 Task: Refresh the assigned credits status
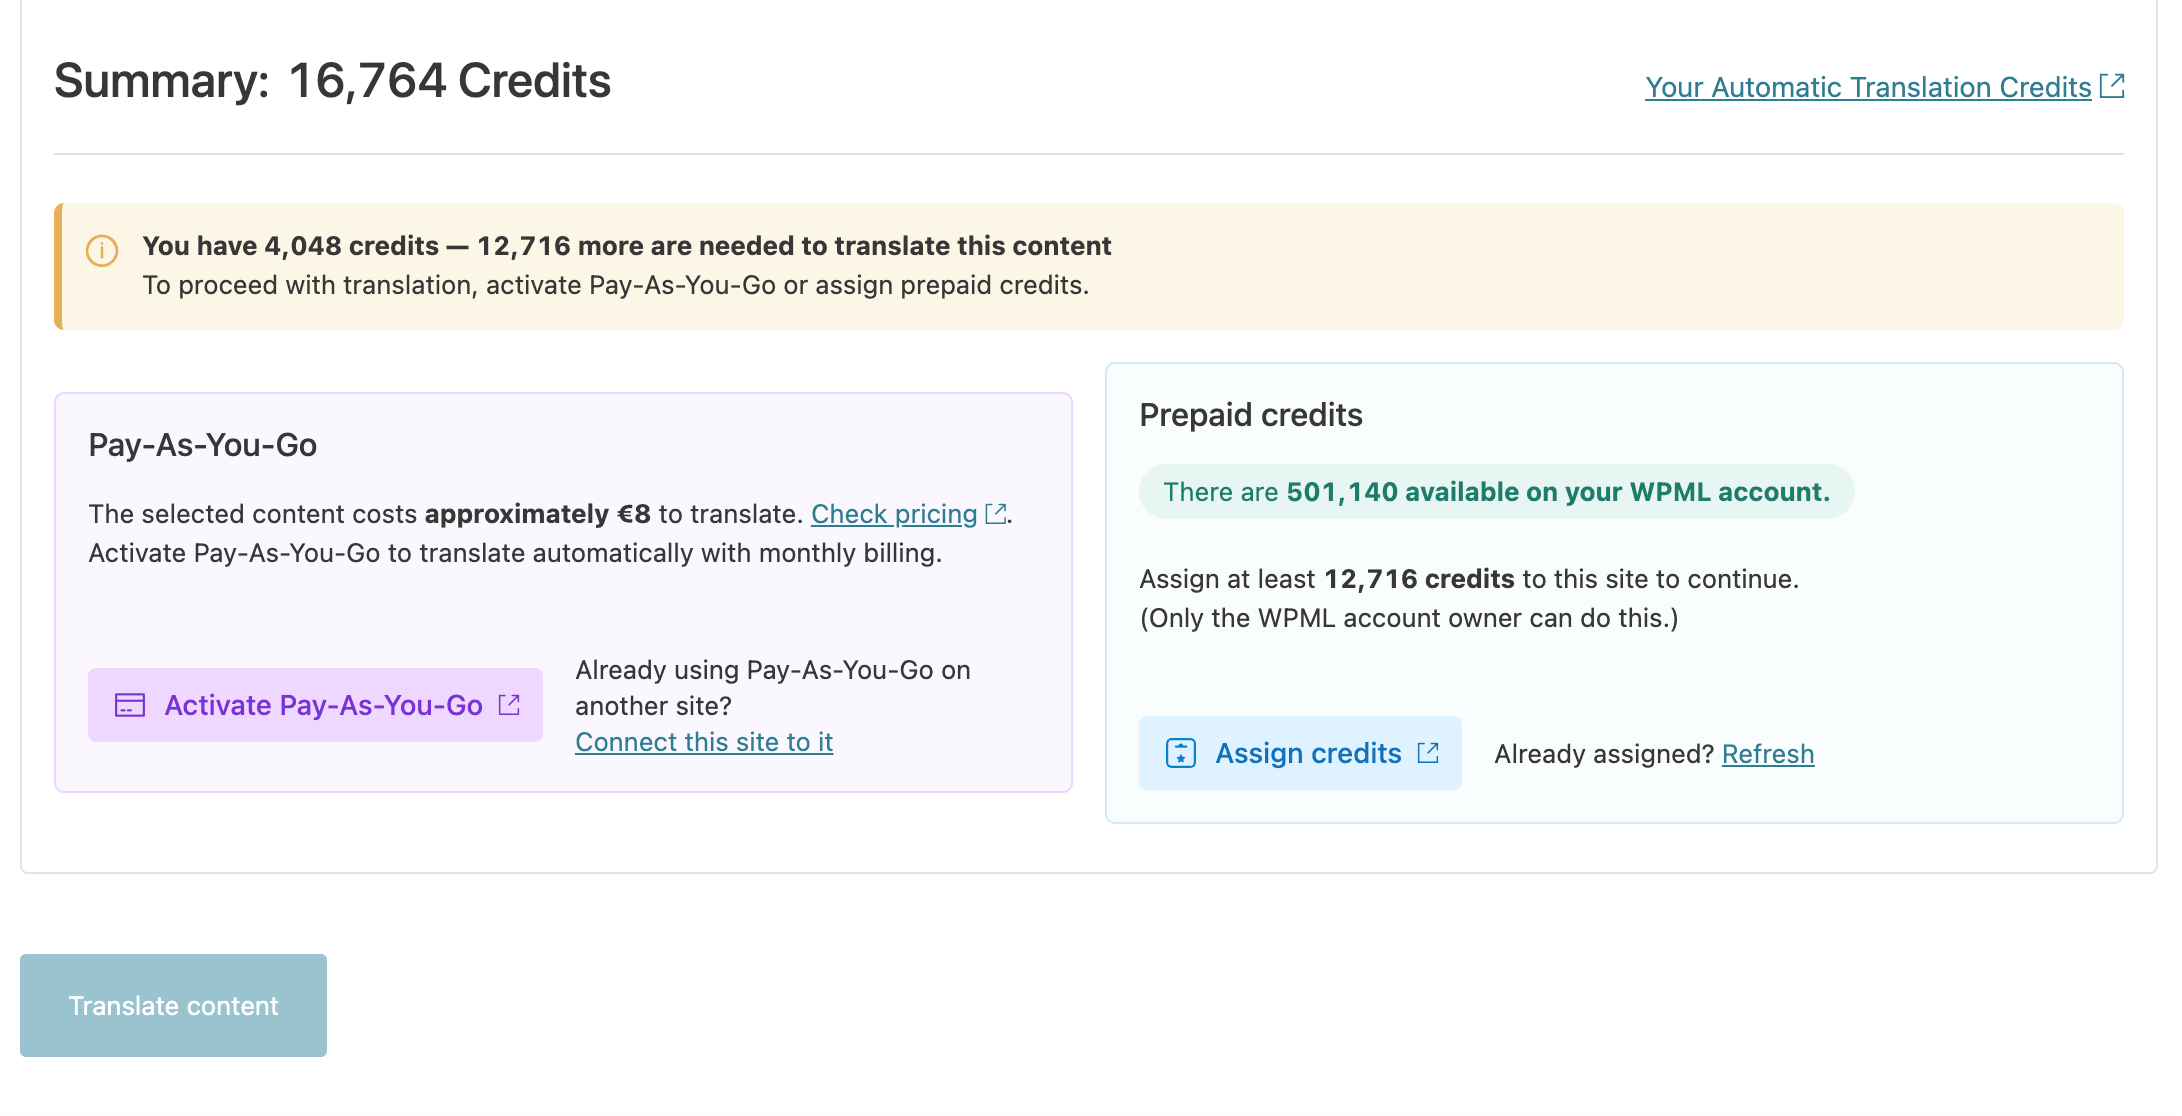tap(1767, 754)
